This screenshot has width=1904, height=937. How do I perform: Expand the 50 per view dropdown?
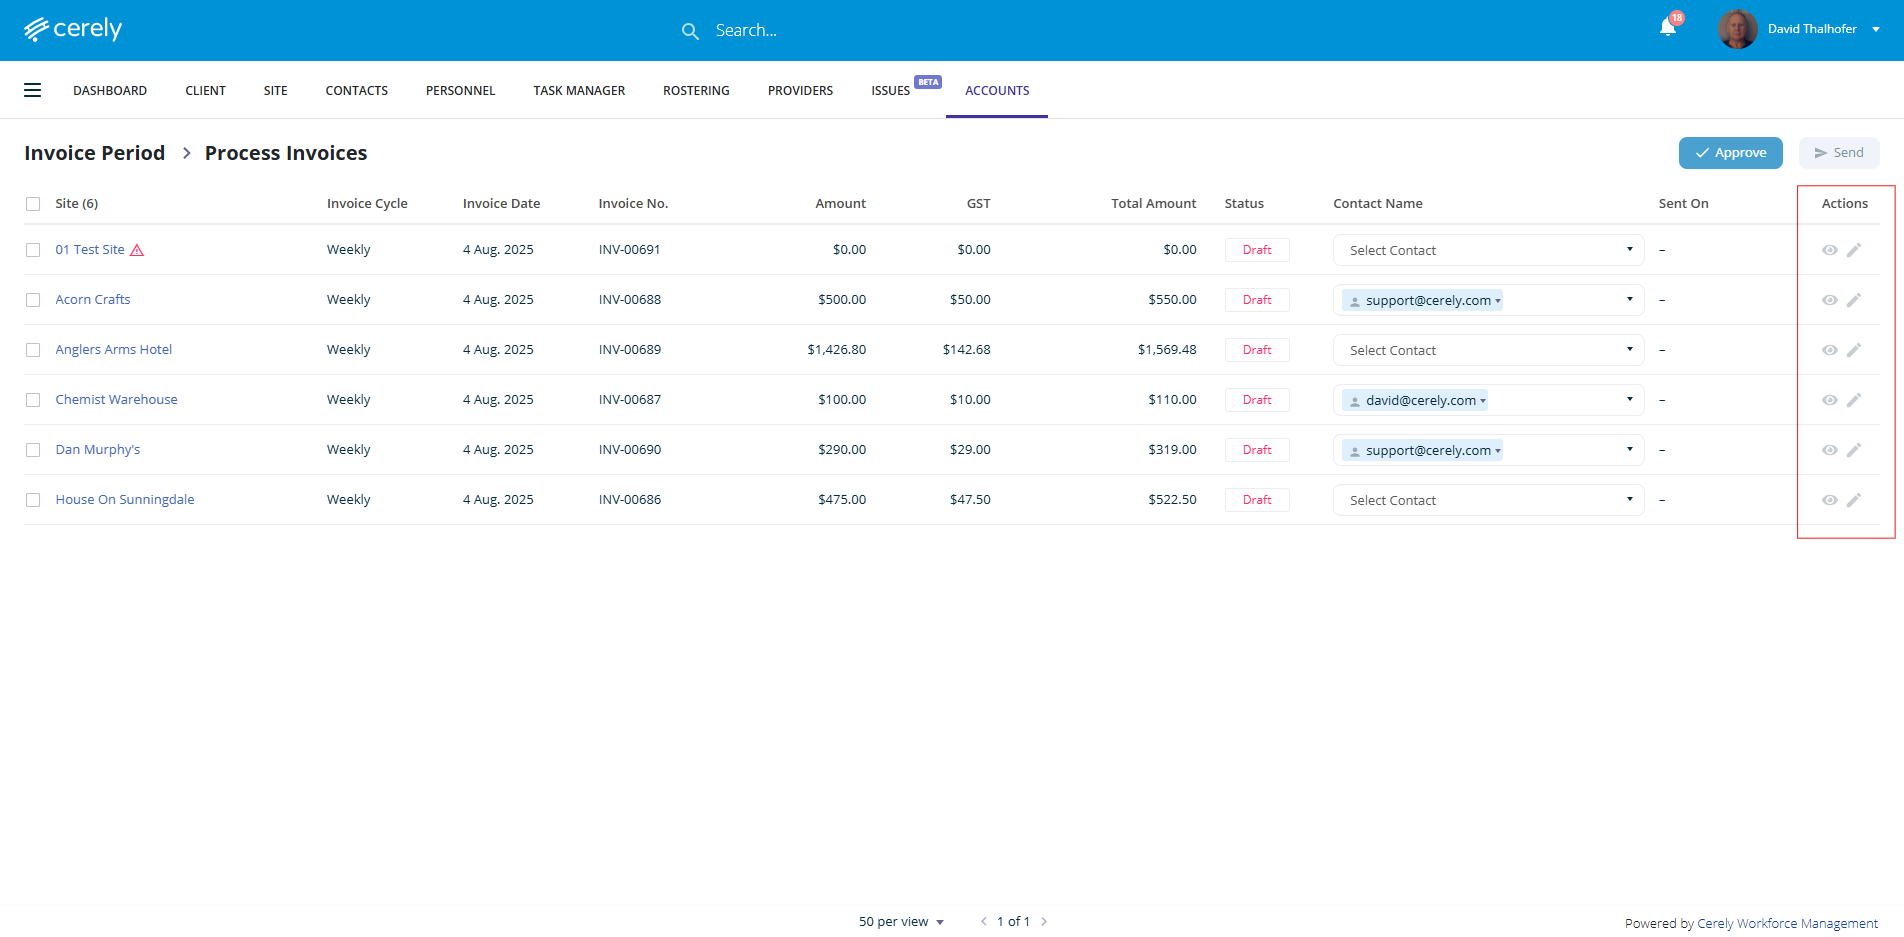901,922
